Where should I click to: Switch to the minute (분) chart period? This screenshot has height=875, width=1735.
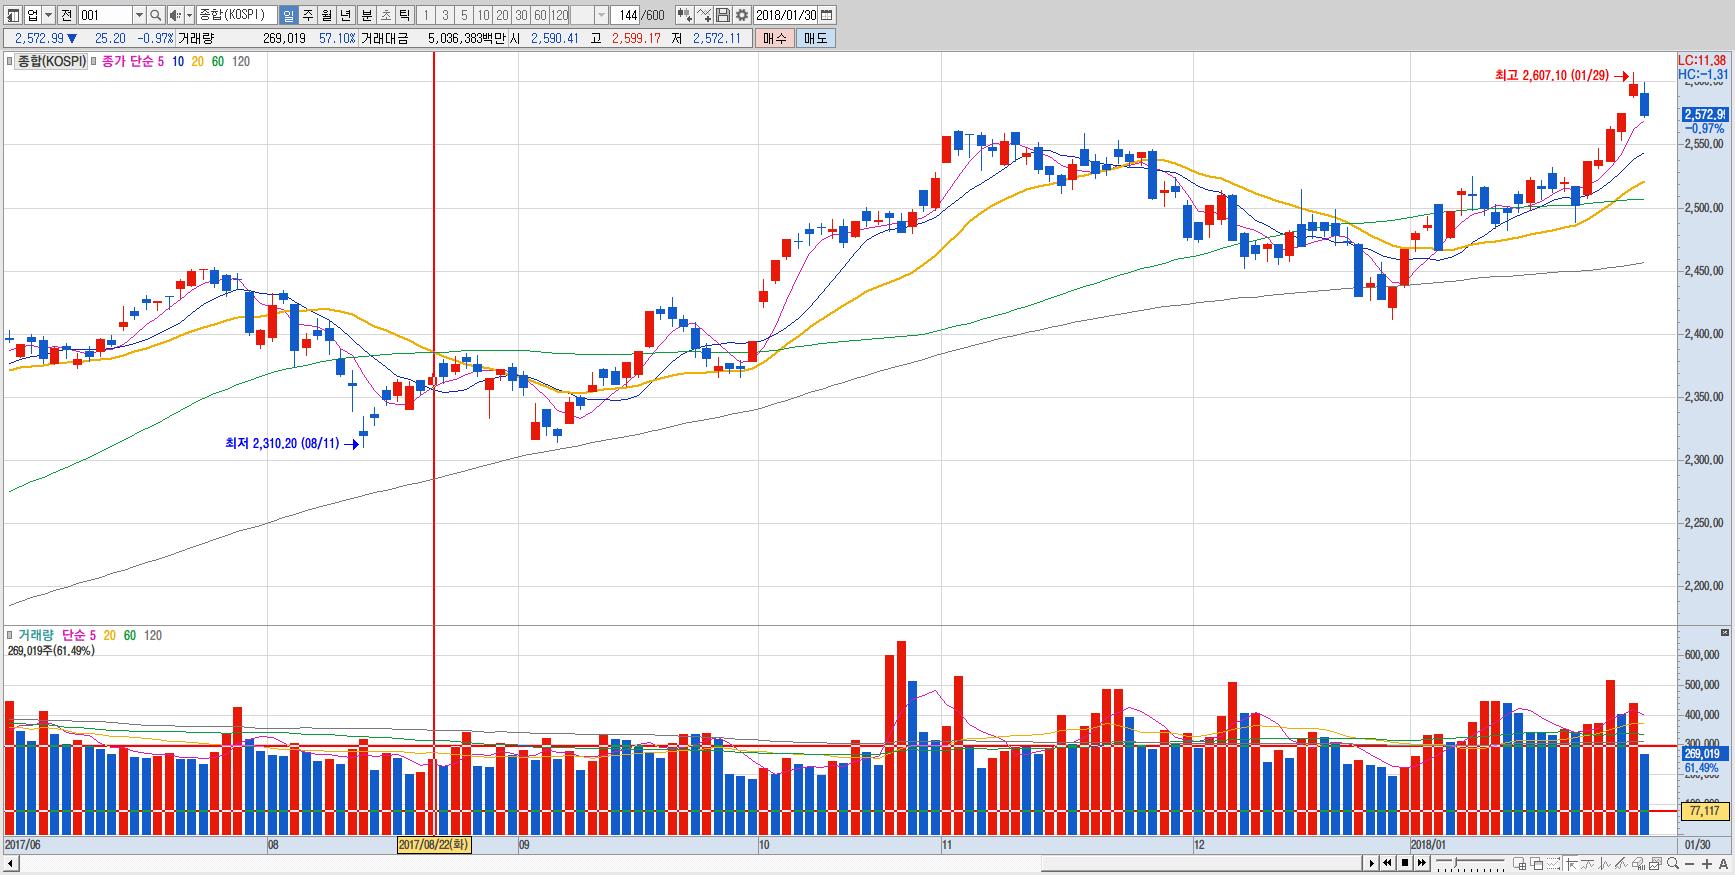click(366, 15)
